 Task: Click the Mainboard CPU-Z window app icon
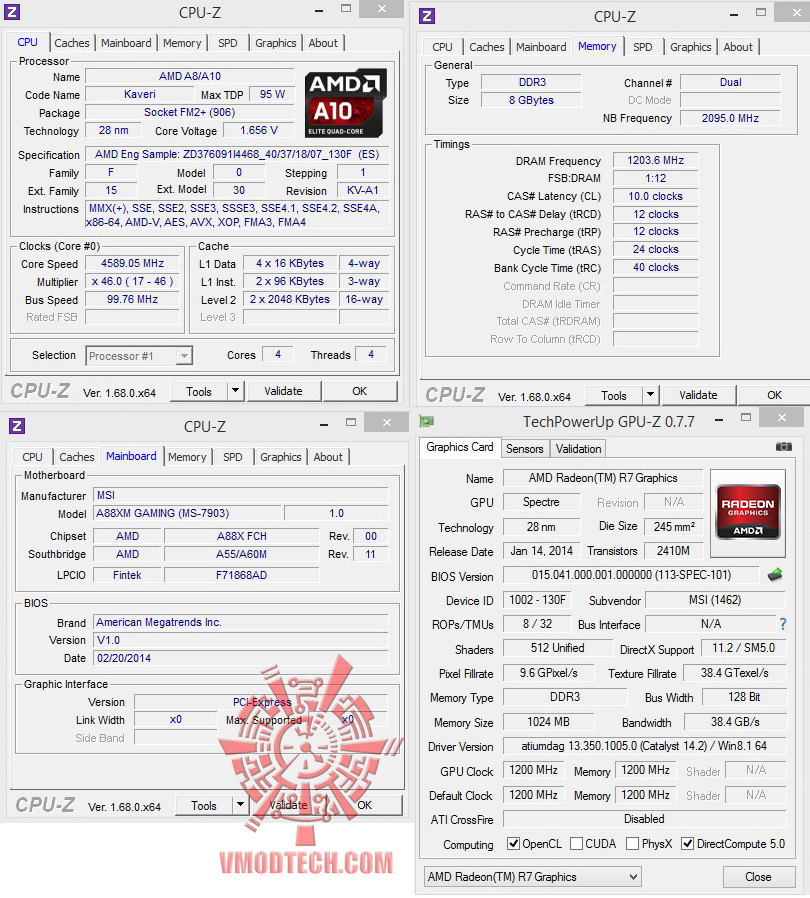coord(17,426)
